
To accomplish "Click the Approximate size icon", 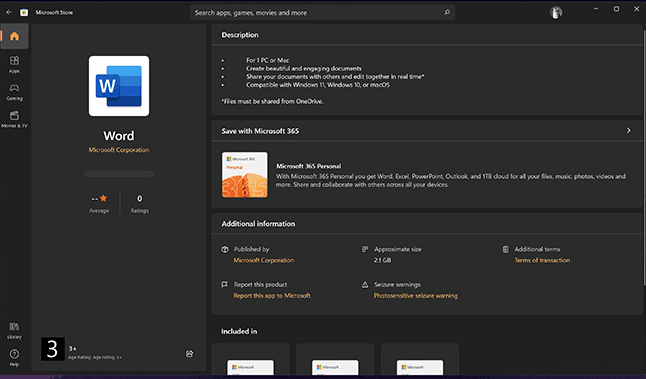I will pyautogui.click(x=365, y=249).
